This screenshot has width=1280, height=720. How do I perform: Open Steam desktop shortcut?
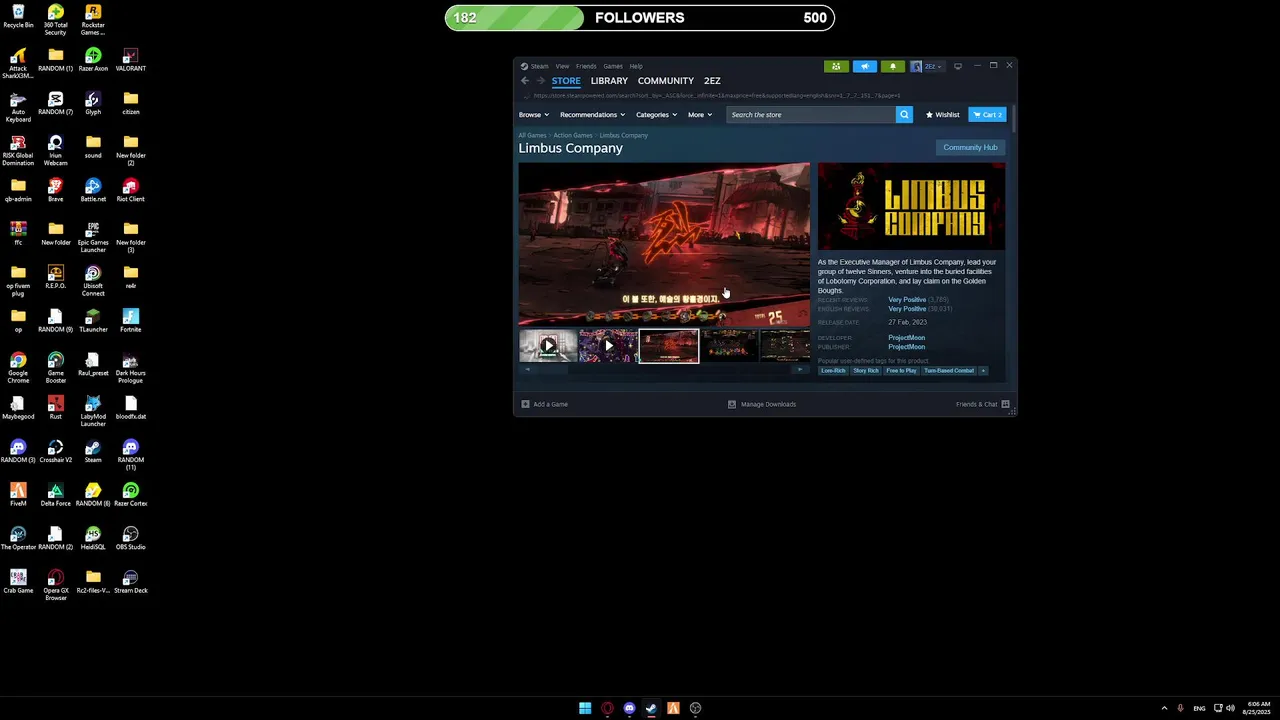(93, 451)
